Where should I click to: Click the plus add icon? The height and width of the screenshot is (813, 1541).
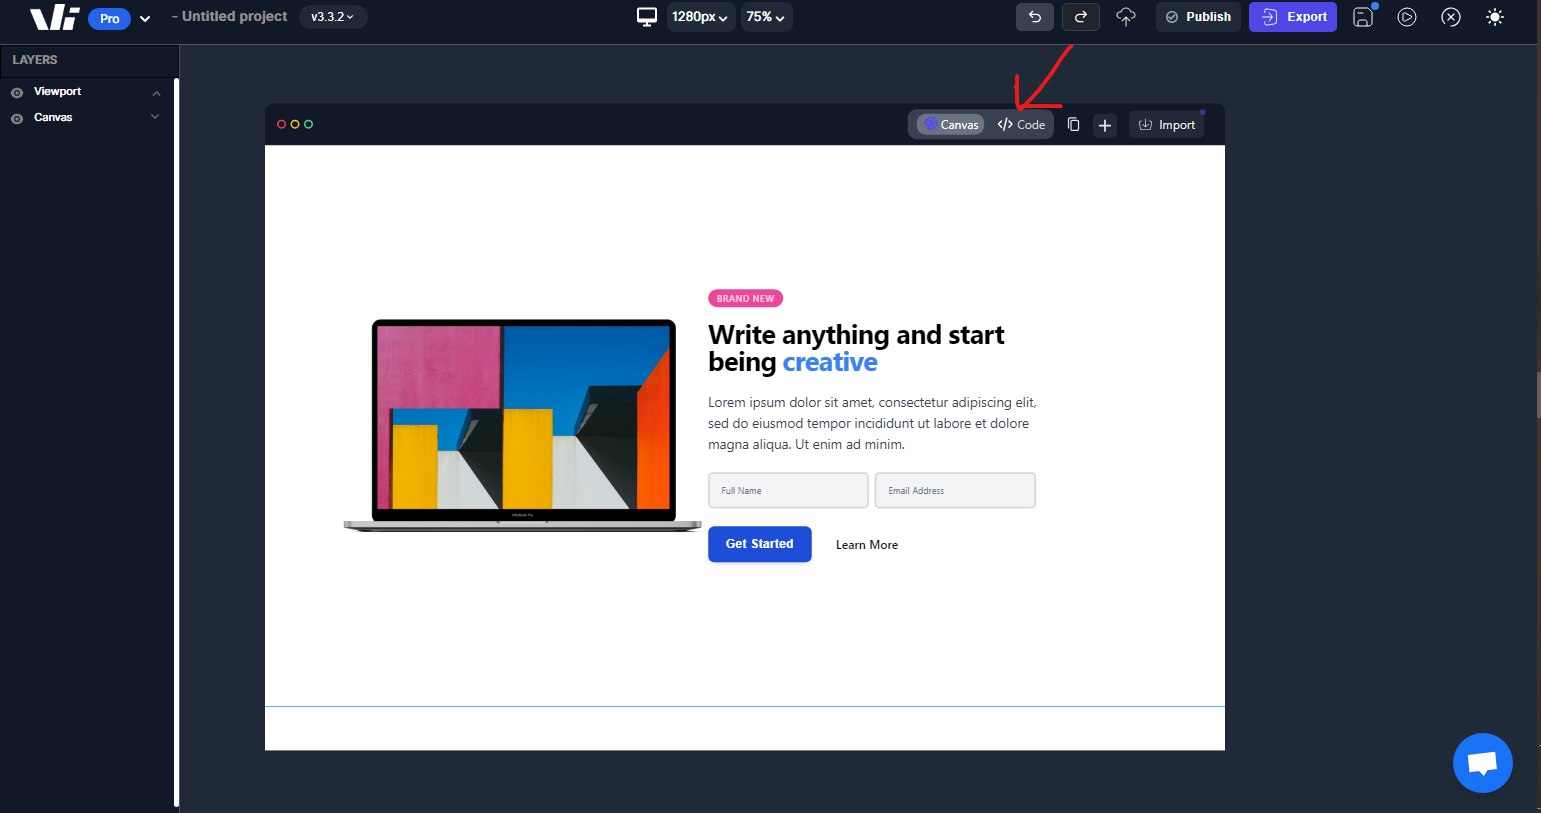[x=1105, y=125]
